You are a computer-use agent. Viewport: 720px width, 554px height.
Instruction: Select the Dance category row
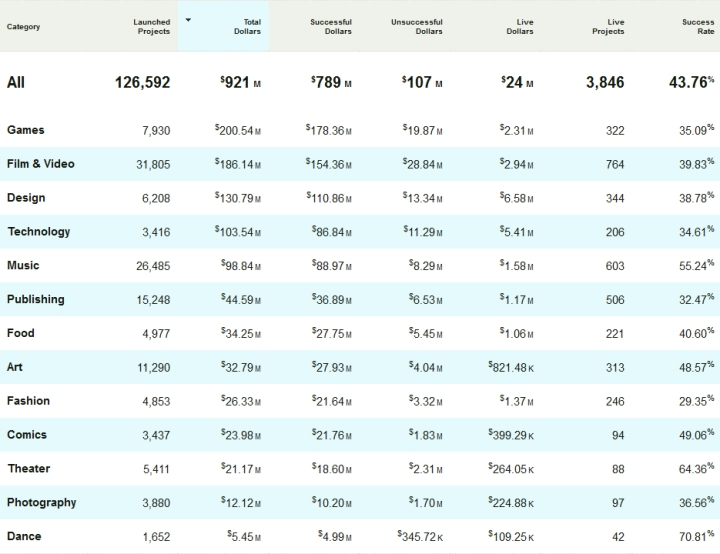pos(360,536)
